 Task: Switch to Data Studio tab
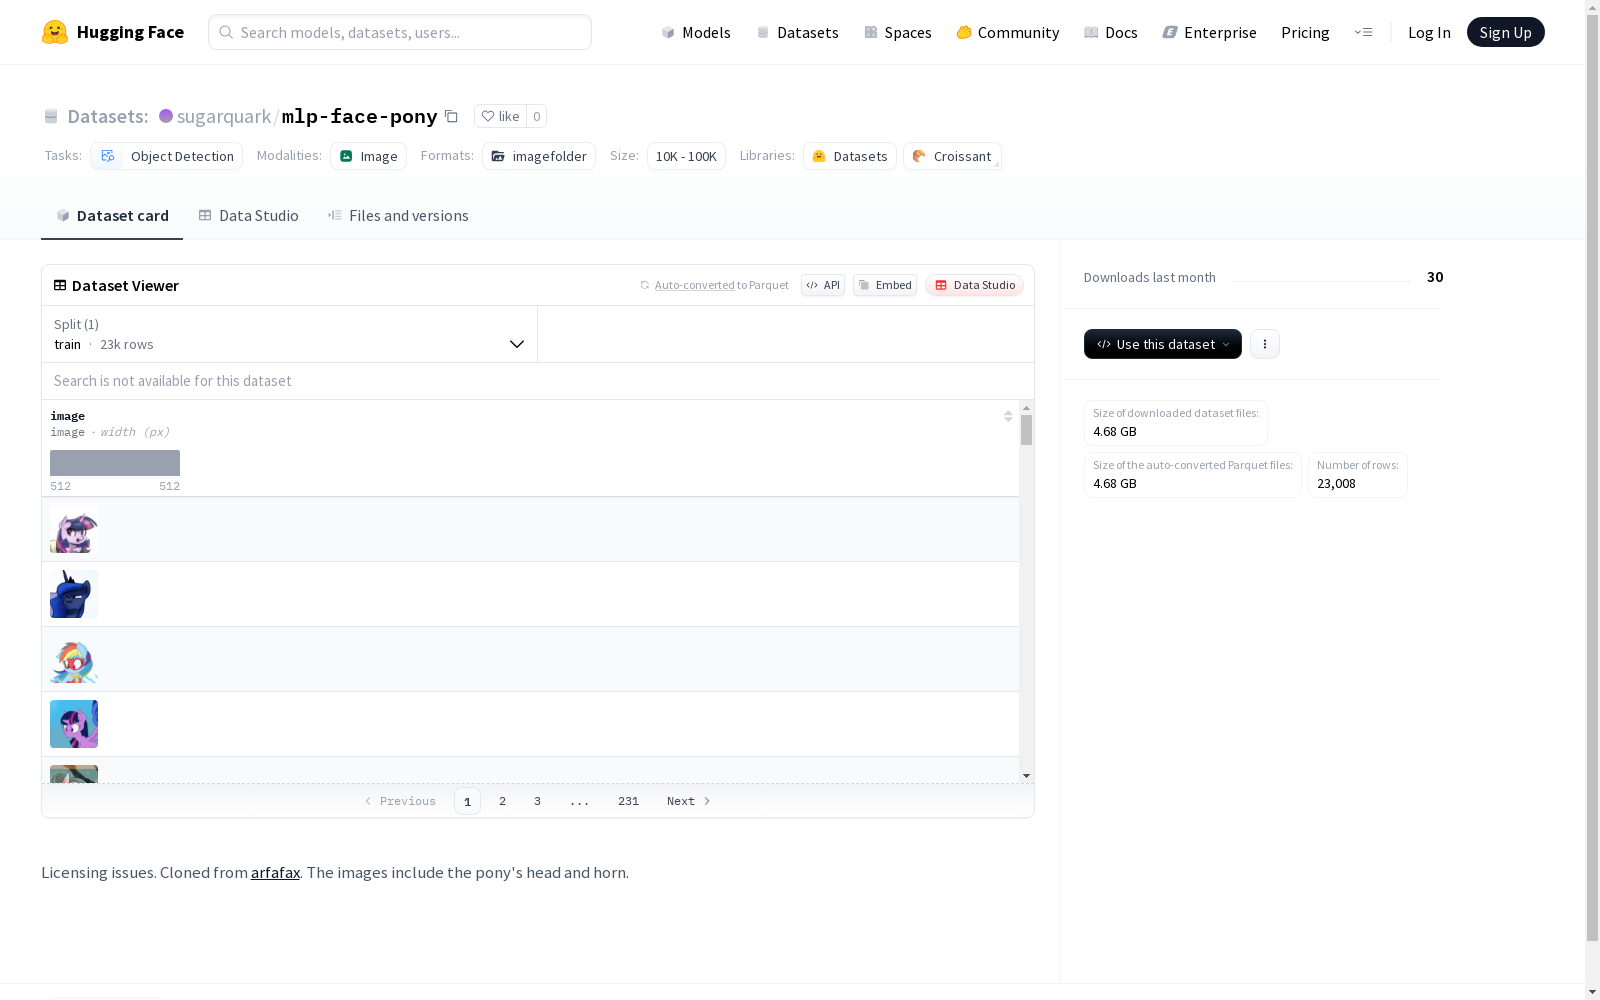click(x=248, y=216)
